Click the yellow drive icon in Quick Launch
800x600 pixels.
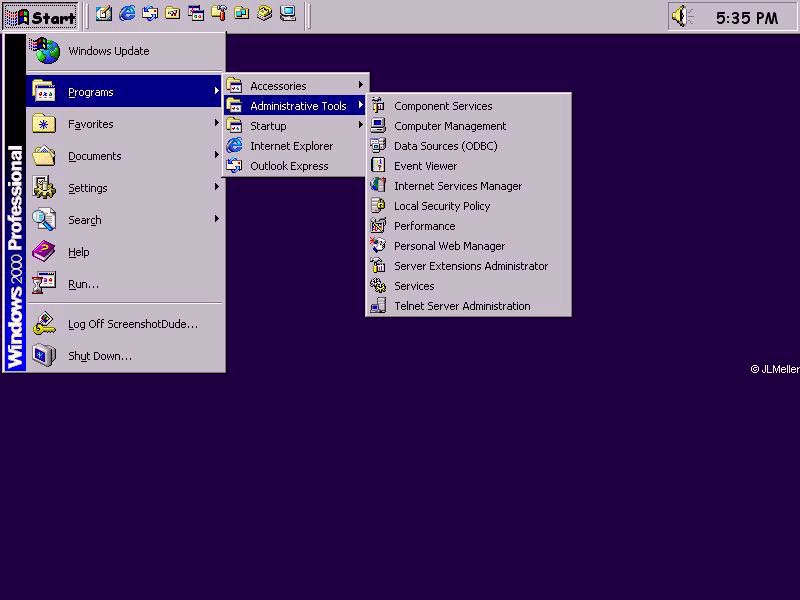265,14
